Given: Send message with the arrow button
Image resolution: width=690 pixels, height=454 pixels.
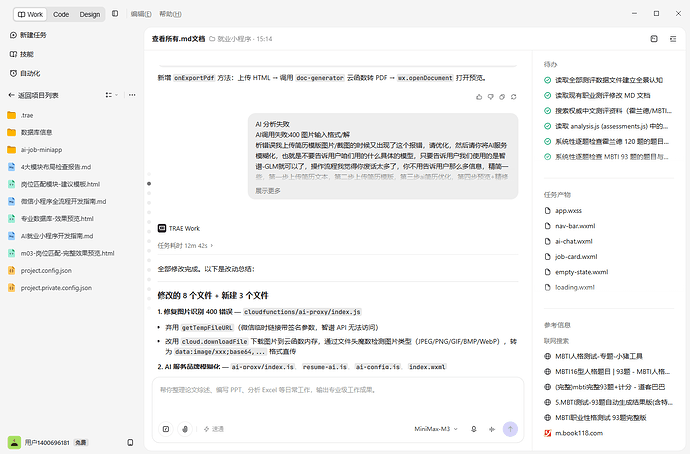Looking at the screenshot, I should [x=510, y=429].
